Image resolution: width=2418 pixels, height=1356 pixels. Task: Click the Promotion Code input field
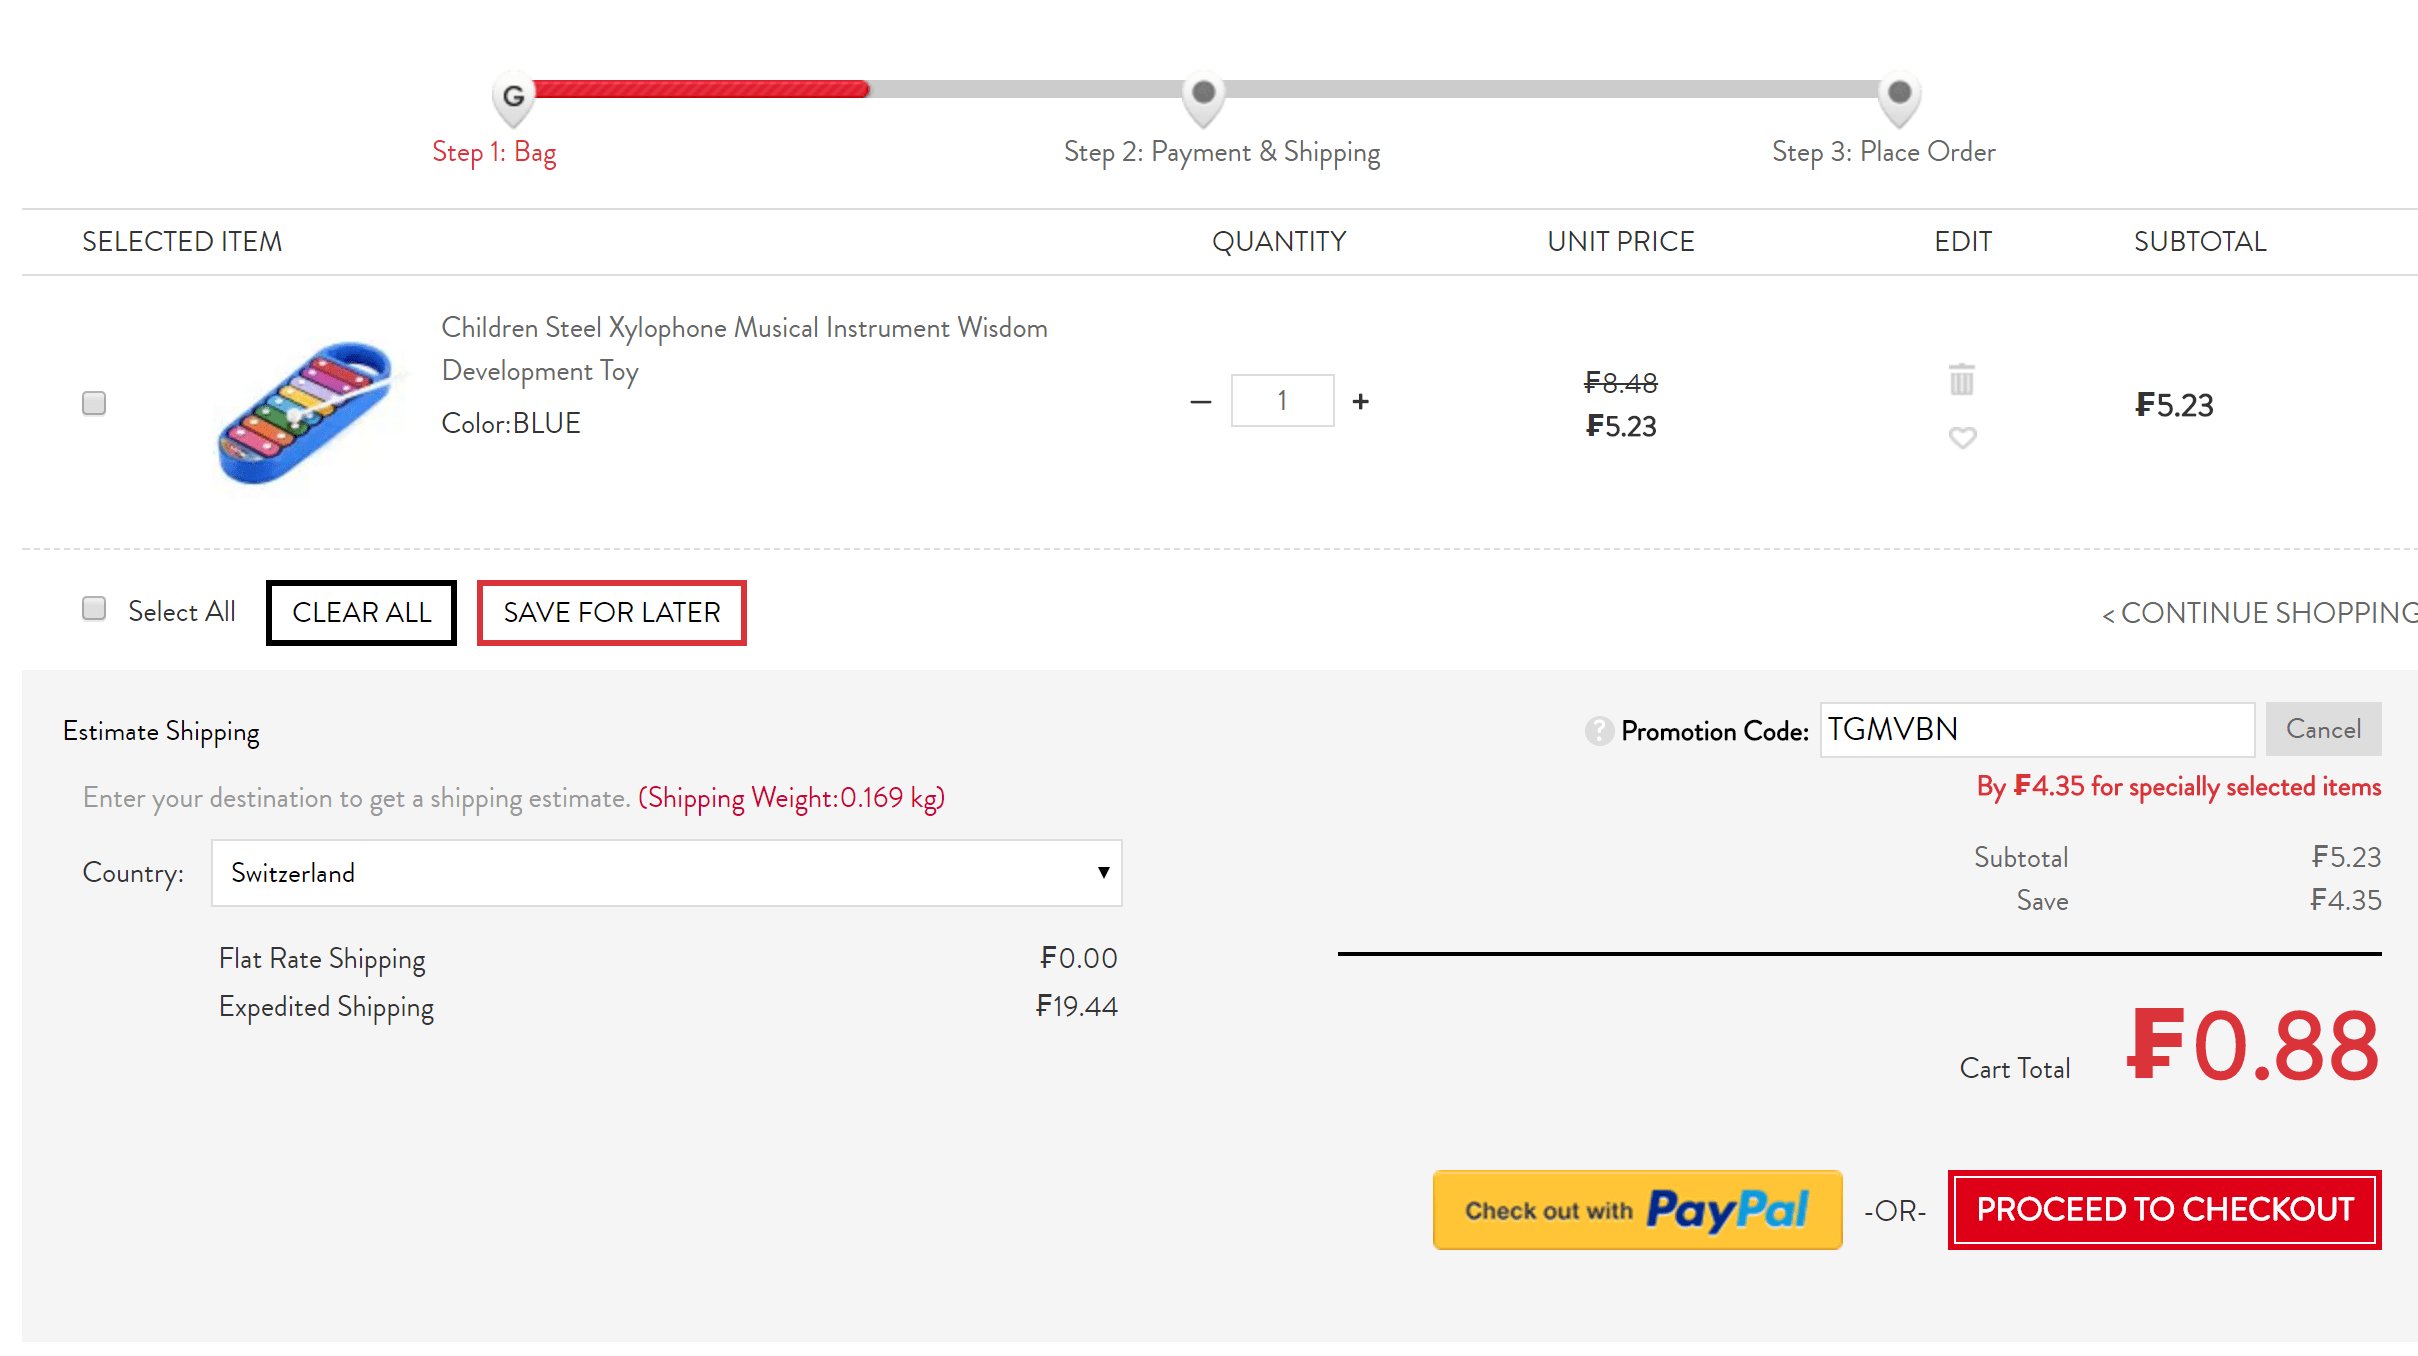tap(2036, 730)
